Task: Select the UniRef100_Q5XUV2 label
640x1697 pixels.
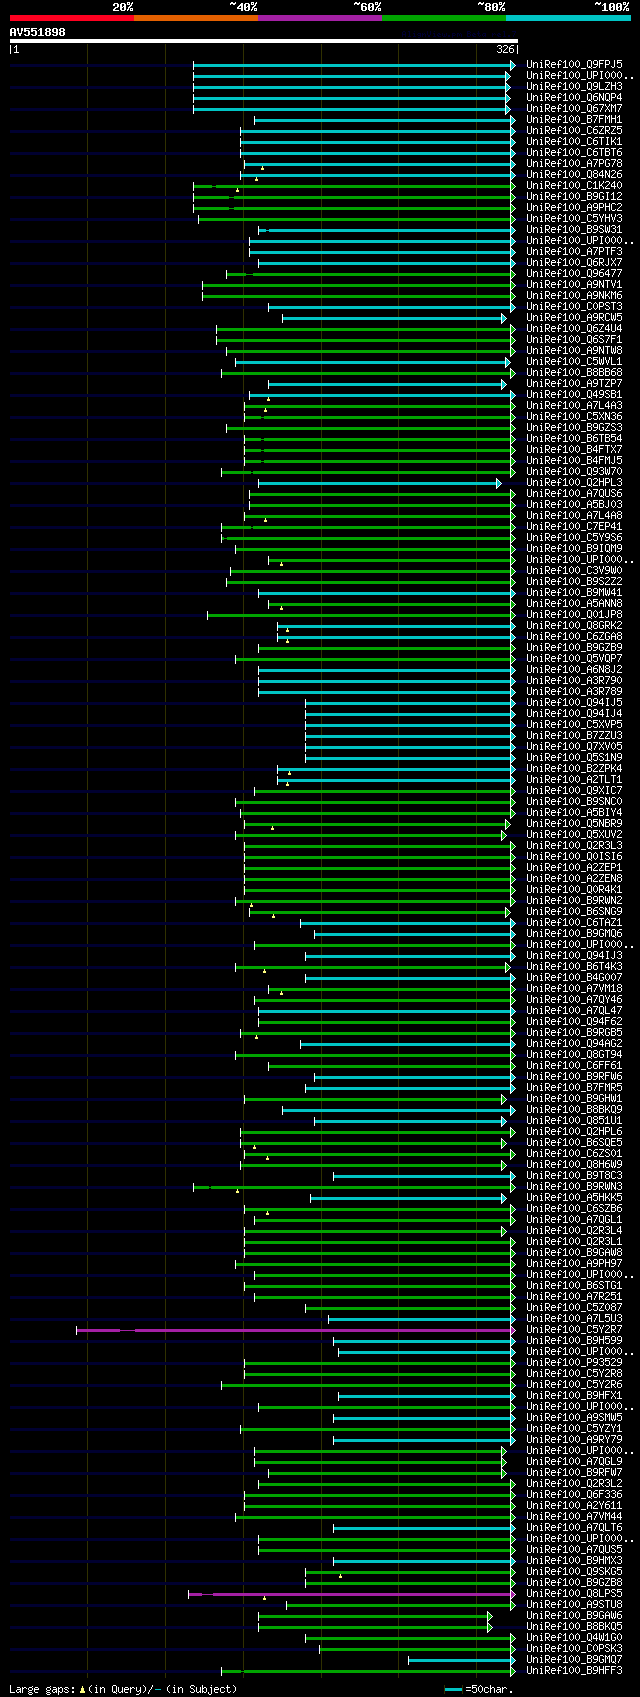Action: click(x=574, y=835)
